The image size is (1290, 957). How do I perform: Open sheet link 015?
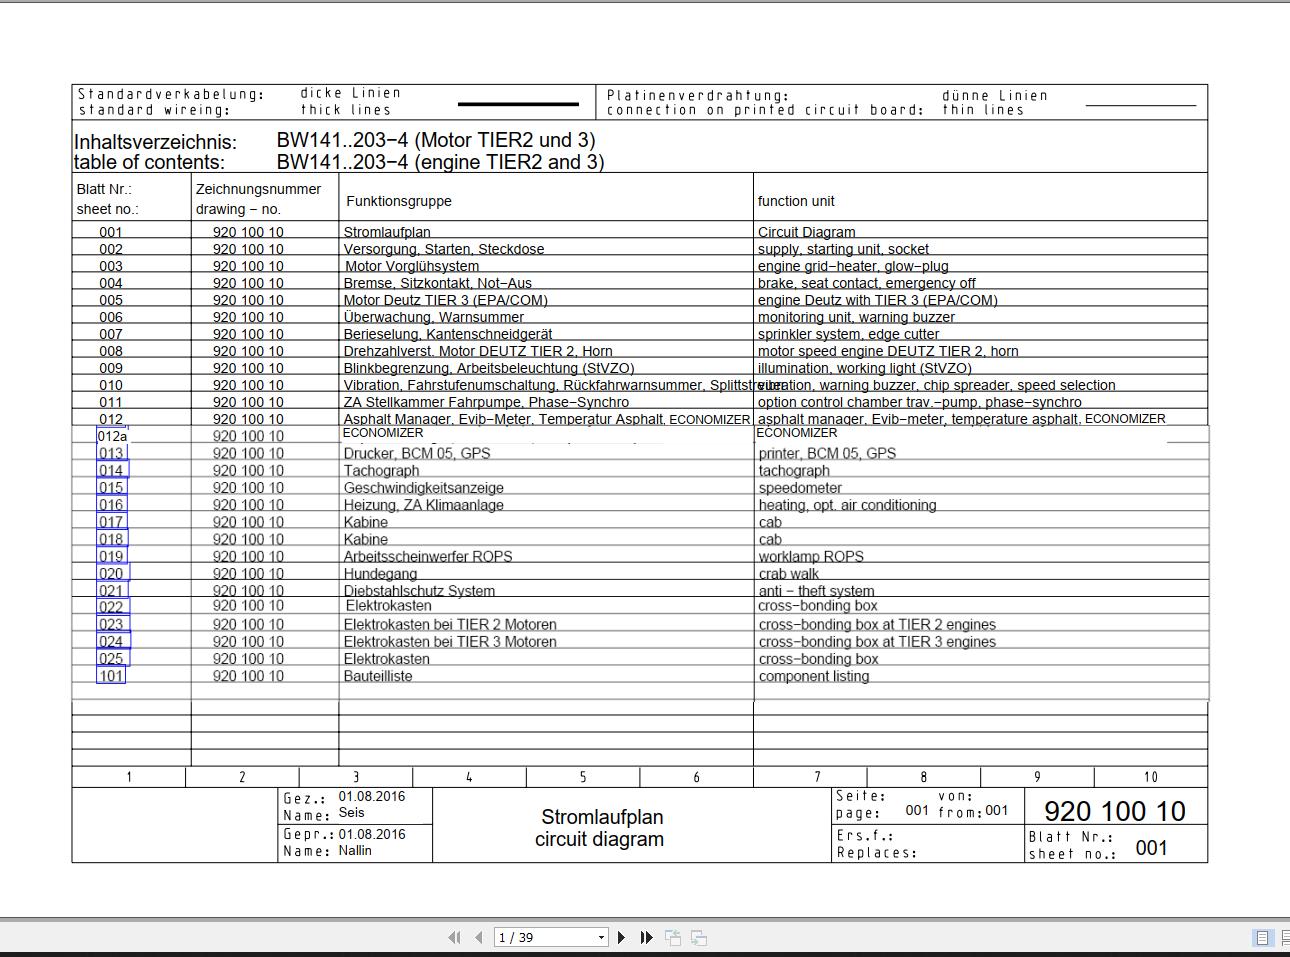pyautogui.click(x=111, y=488)
